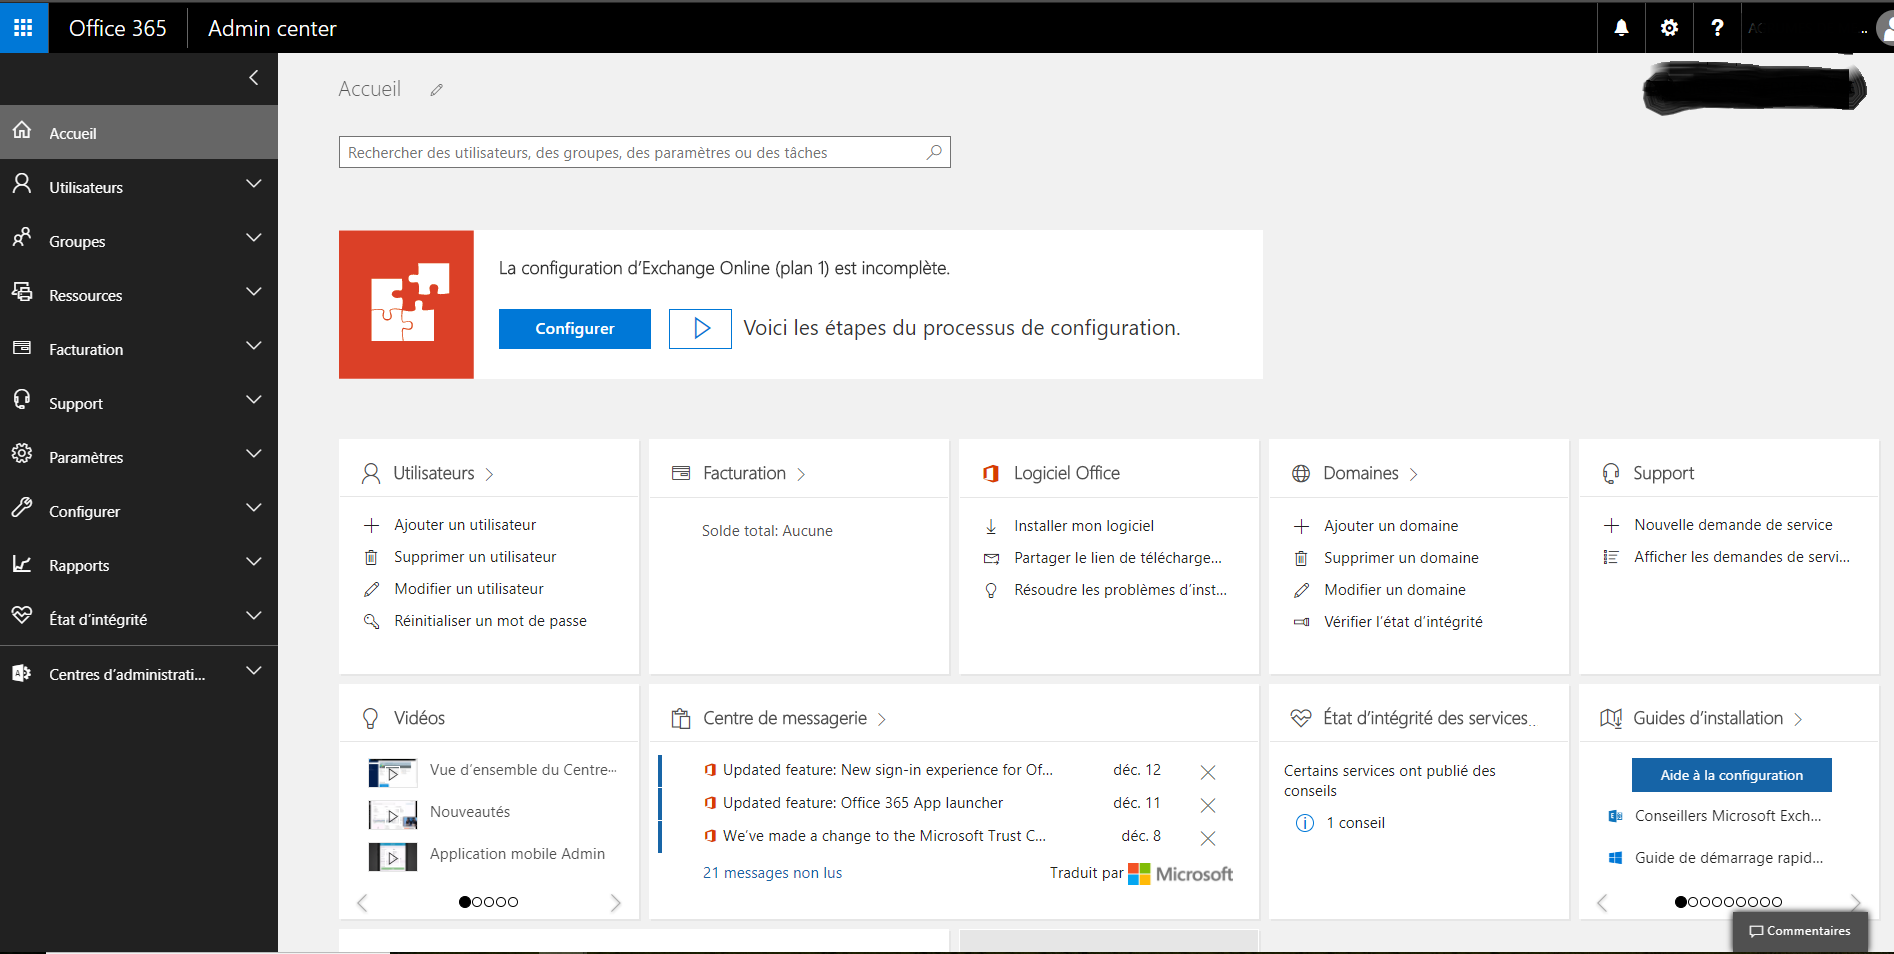
Task: Play the configuration steps video
Action: pos(700,328)
